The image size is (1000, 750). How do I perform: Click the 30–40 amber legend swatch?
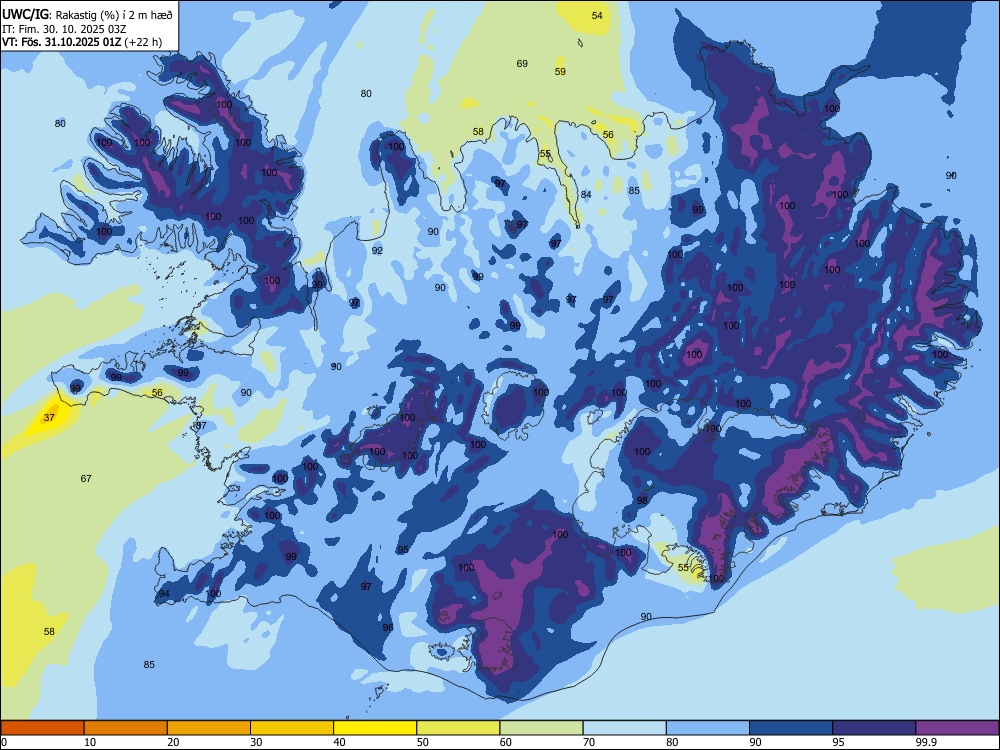coord(292,728)
